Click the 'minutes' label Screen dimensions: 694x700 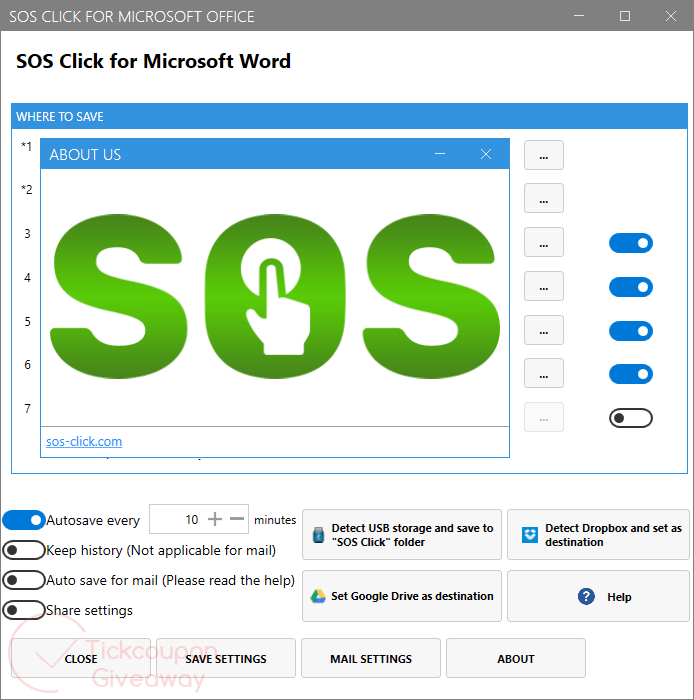[x=275, y=520]
